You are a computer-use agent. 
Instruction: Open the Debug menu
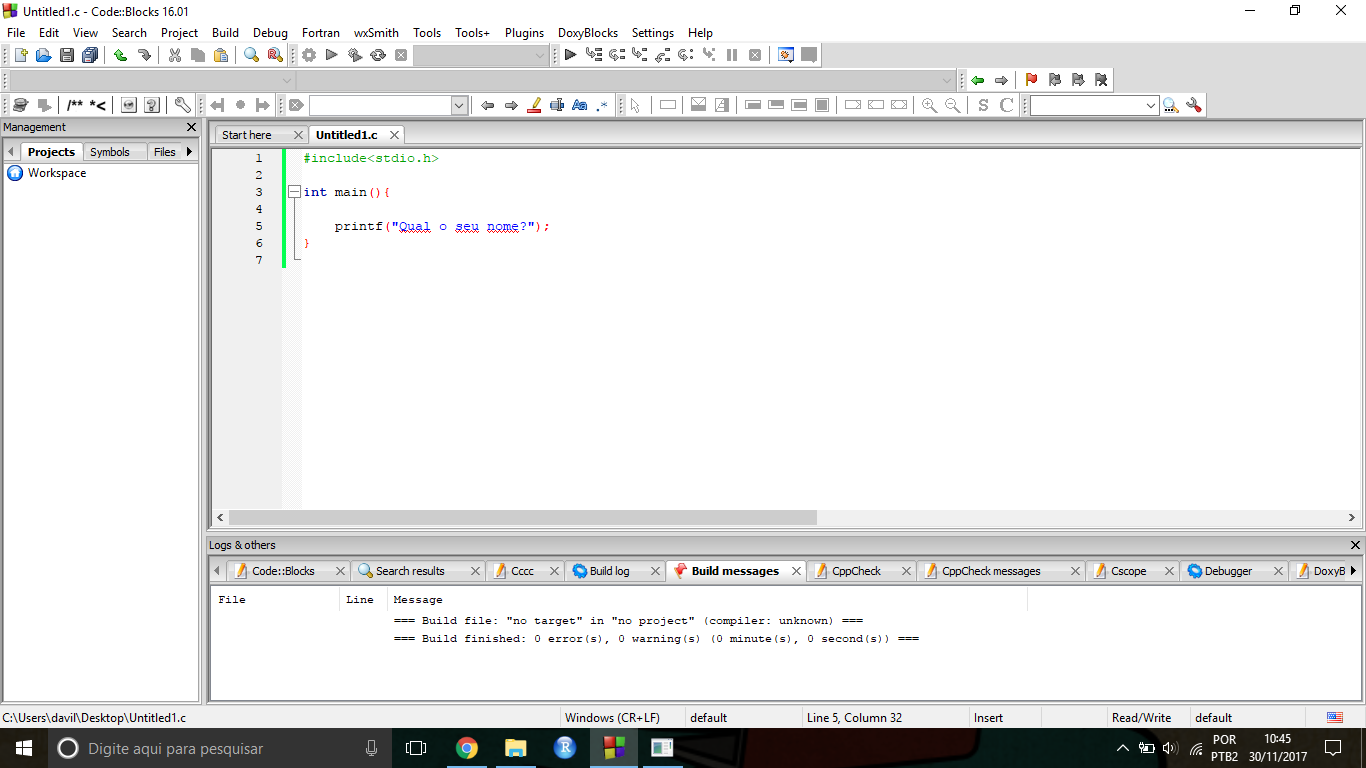click(270, 33)
